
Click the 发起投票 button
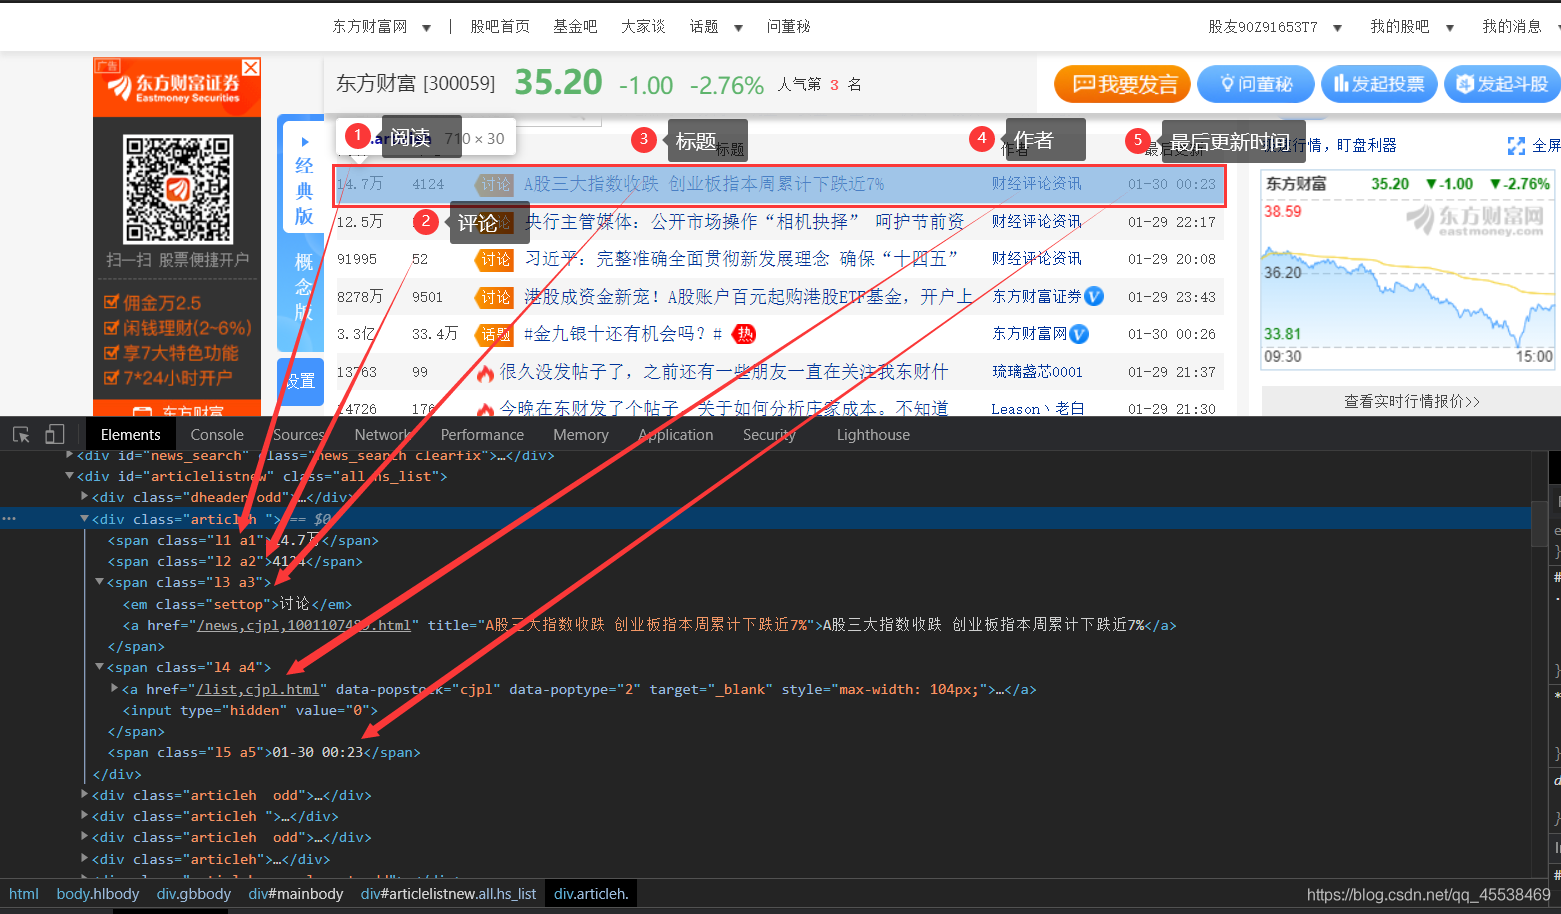point(1379,85)
